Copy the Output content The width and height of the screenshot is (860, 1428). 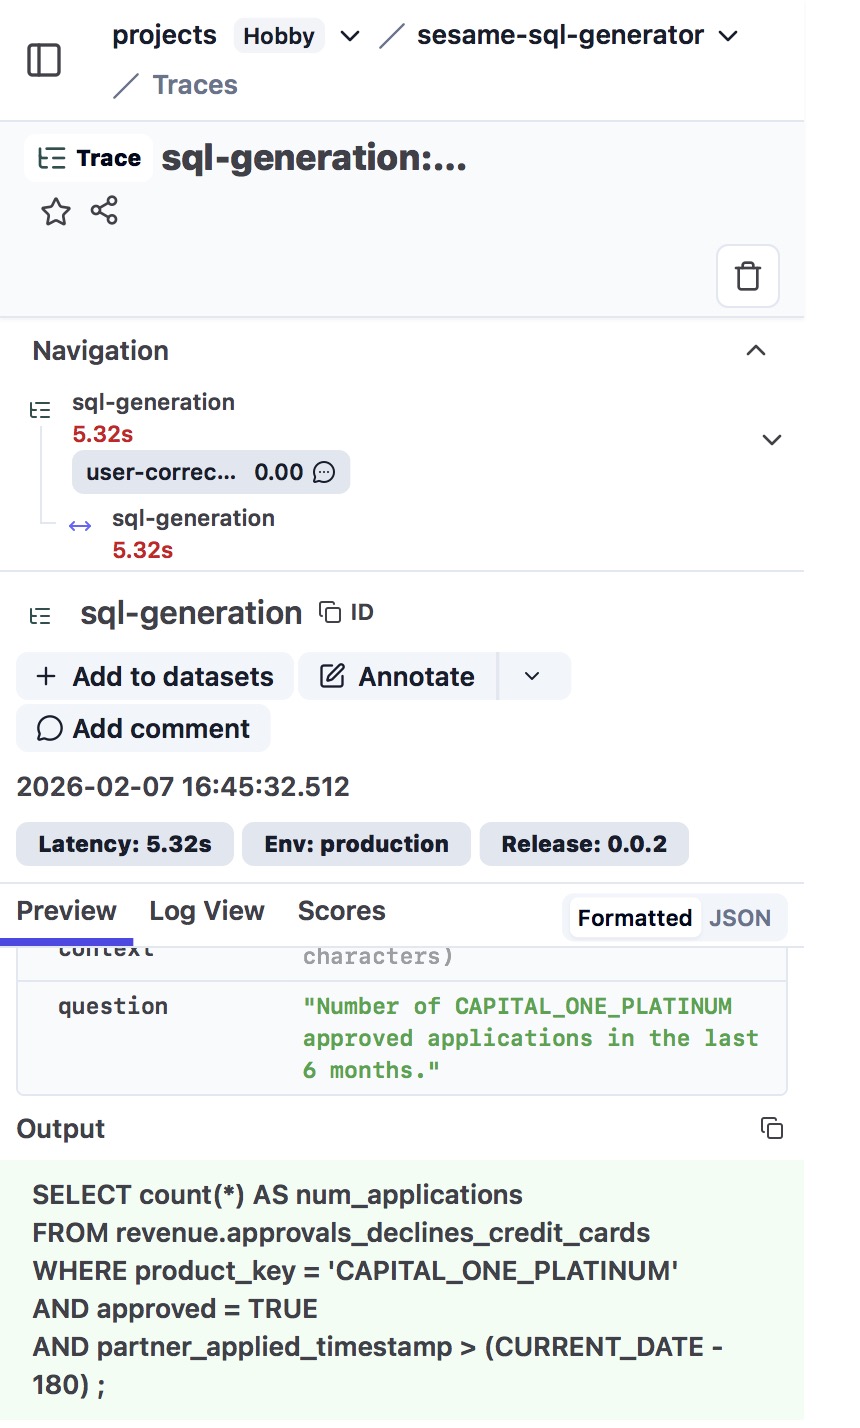pyautogui.click(x=771, y=1128)
